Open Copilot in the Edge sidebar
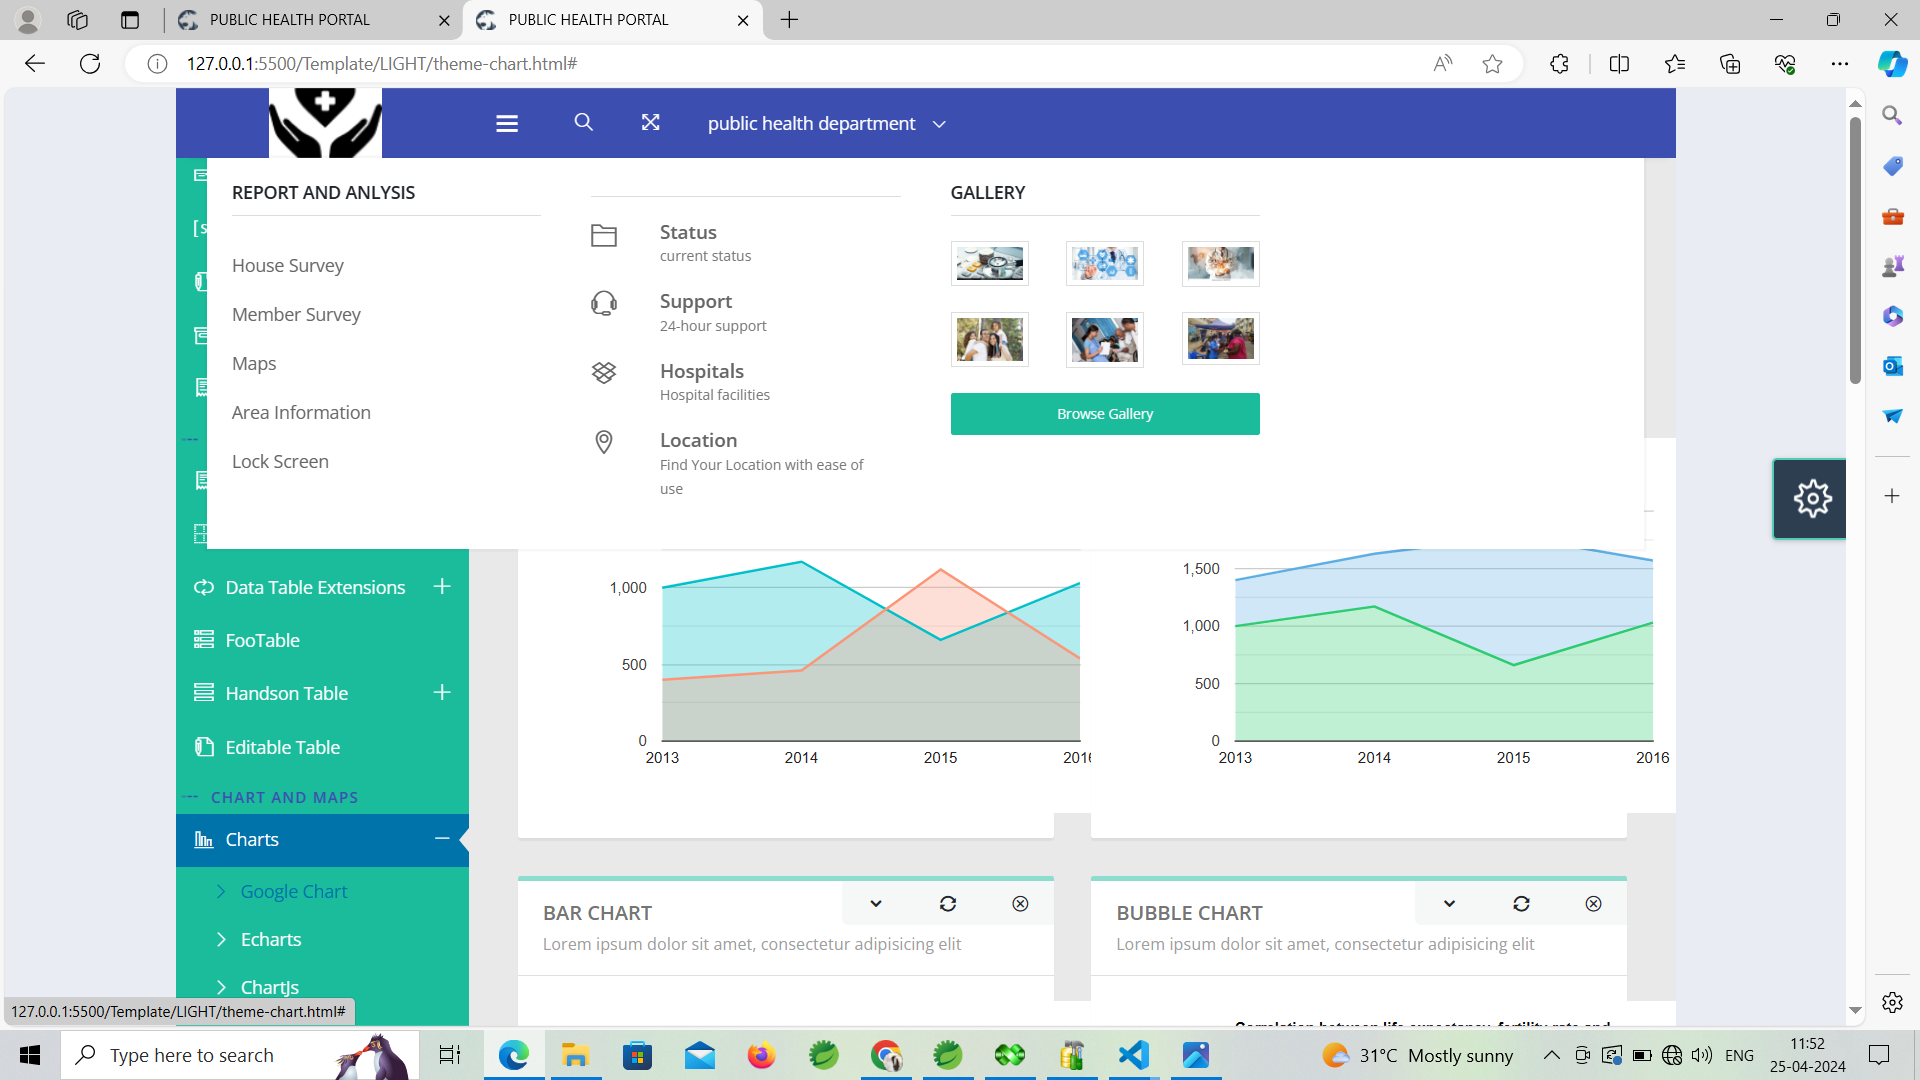The height and width of the screenshot is (1080, 1920). click(1892, 63)
